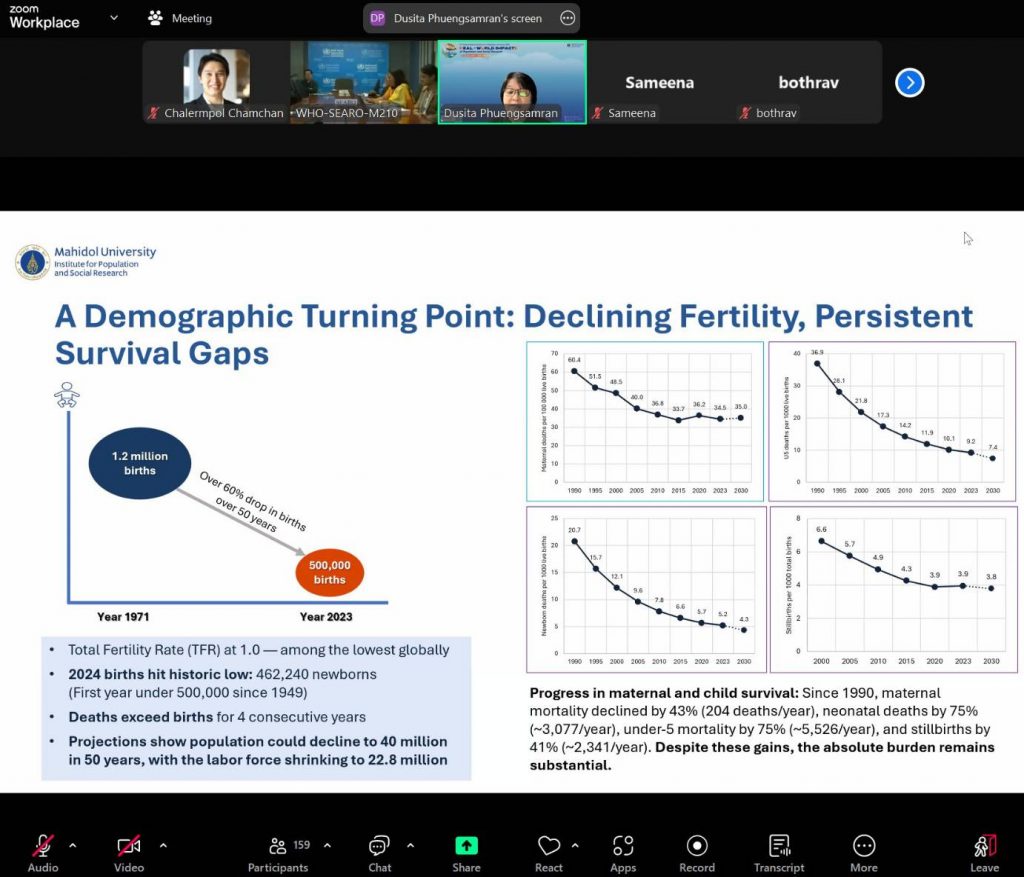Expand the Audio settings arrow

[x=72, y=845]
